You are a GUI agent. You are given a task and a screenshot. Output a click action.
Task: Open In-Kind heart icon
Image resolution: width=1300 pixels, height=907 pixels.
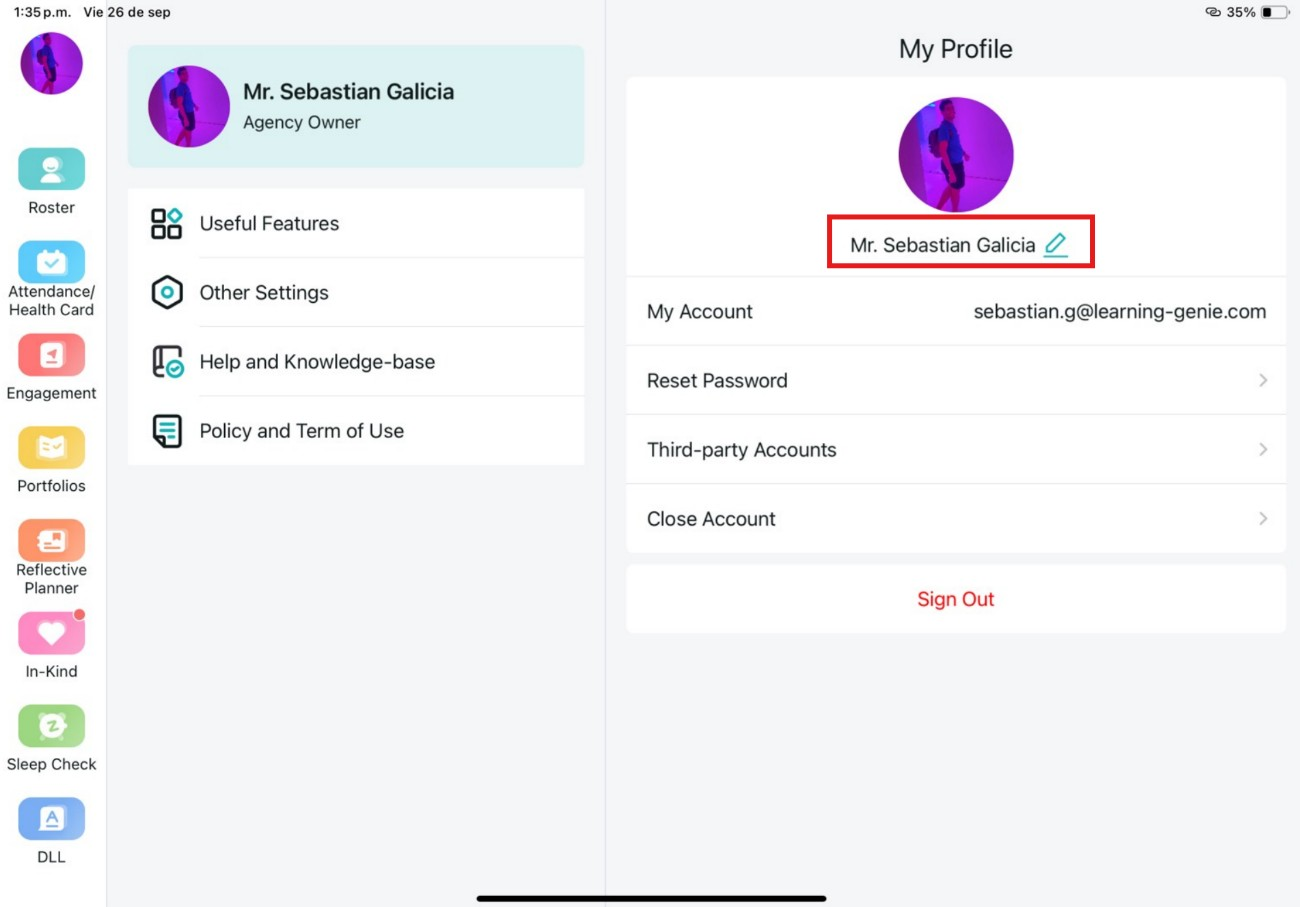[x=51, y=633]
